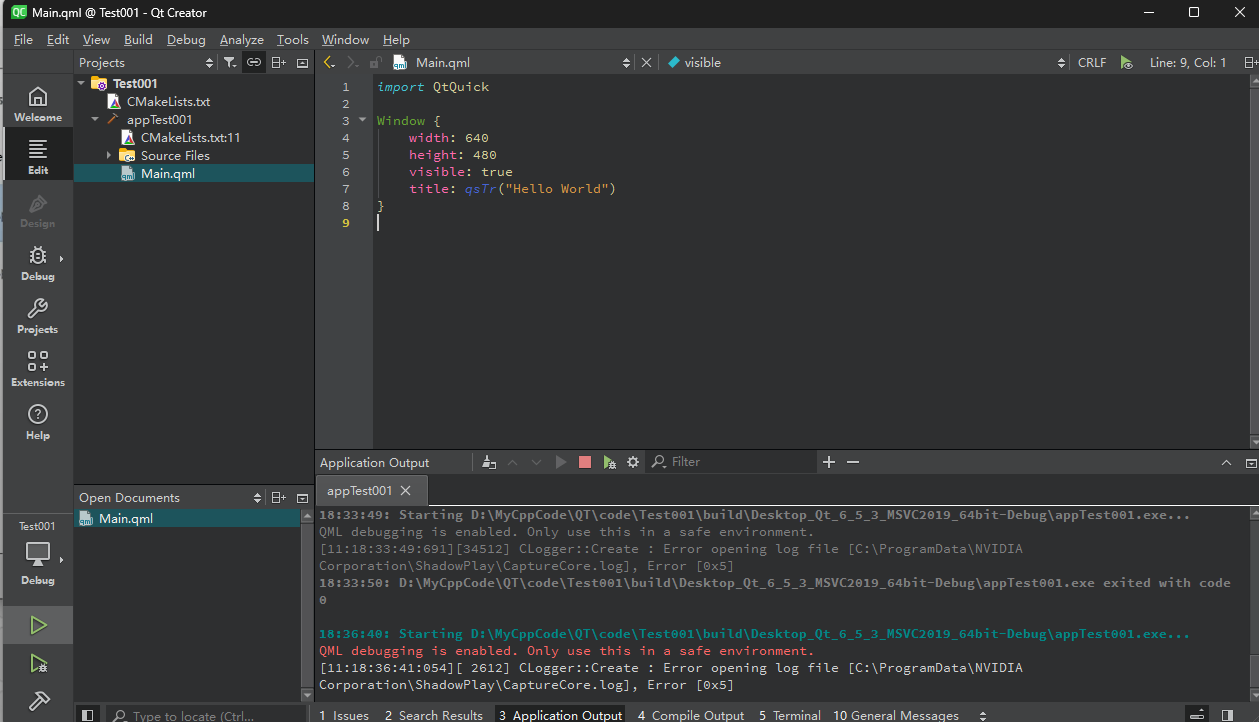Collapse the Test001 project tree node
The image size is (1259, 722).
coord(82,84)
